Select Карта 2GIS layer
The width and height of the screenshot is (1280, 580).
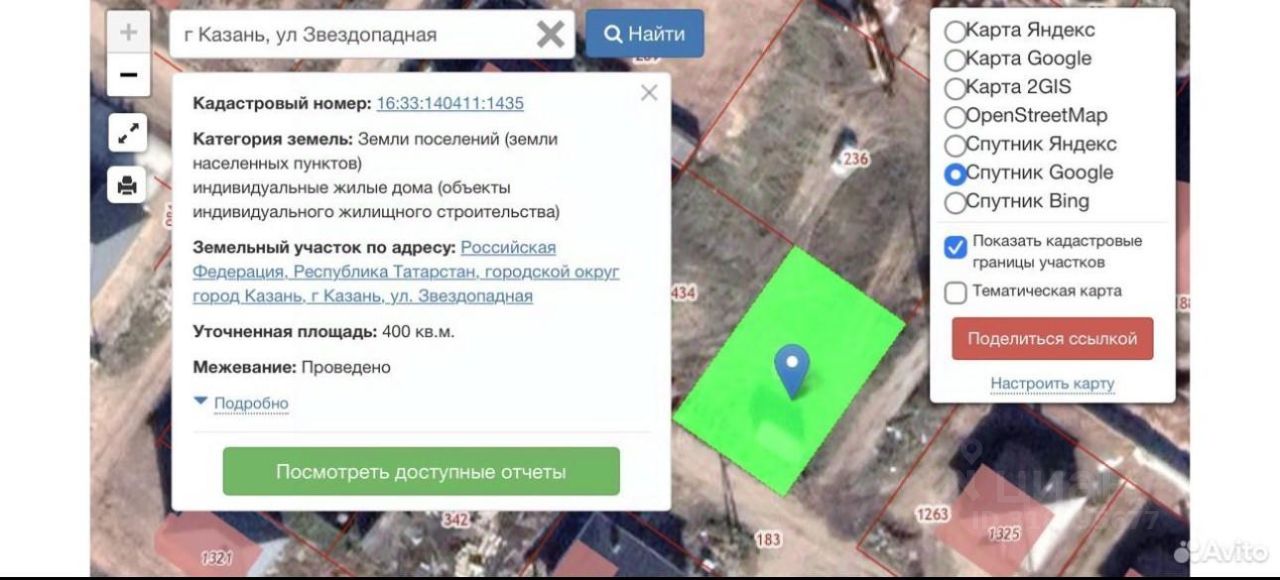(955, 88)
